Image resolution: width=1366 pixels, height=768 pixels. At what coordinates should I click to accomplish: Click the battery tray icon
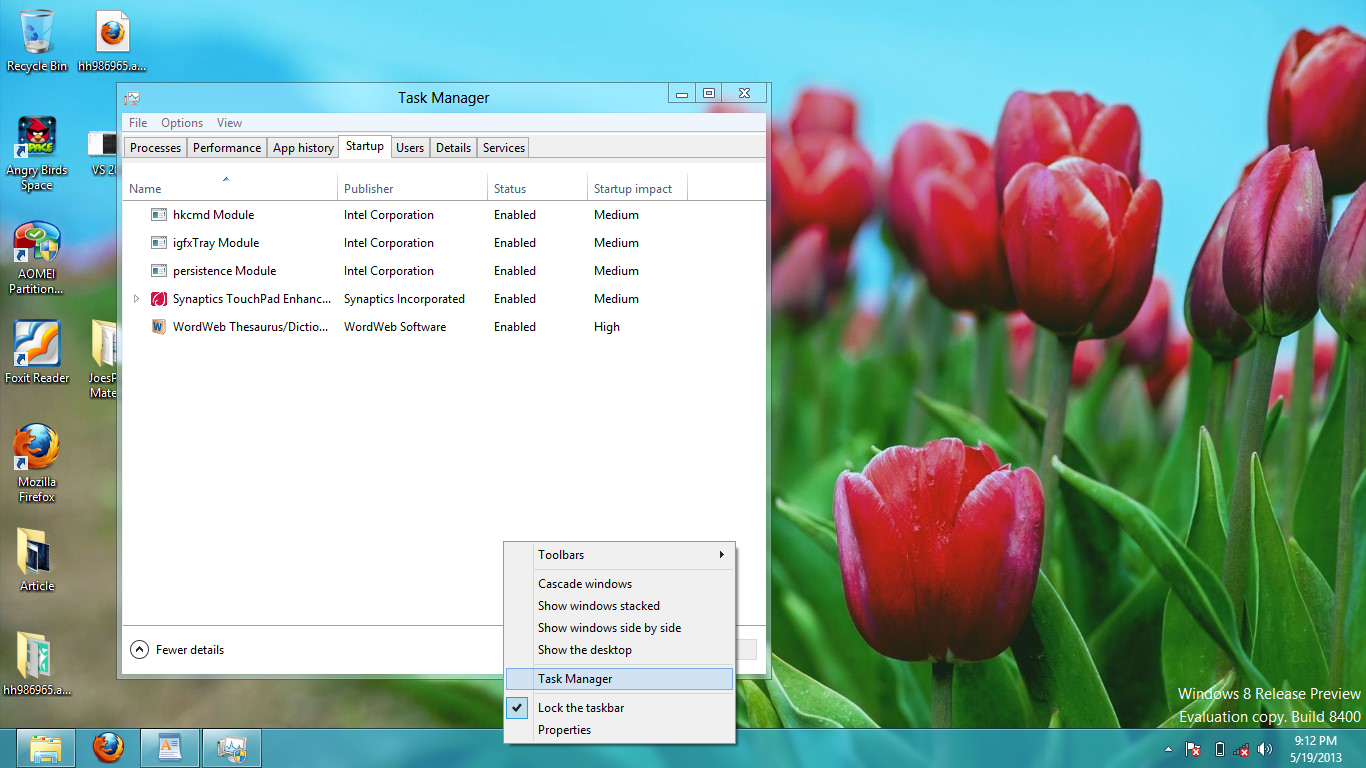[x=1219, y=749]
